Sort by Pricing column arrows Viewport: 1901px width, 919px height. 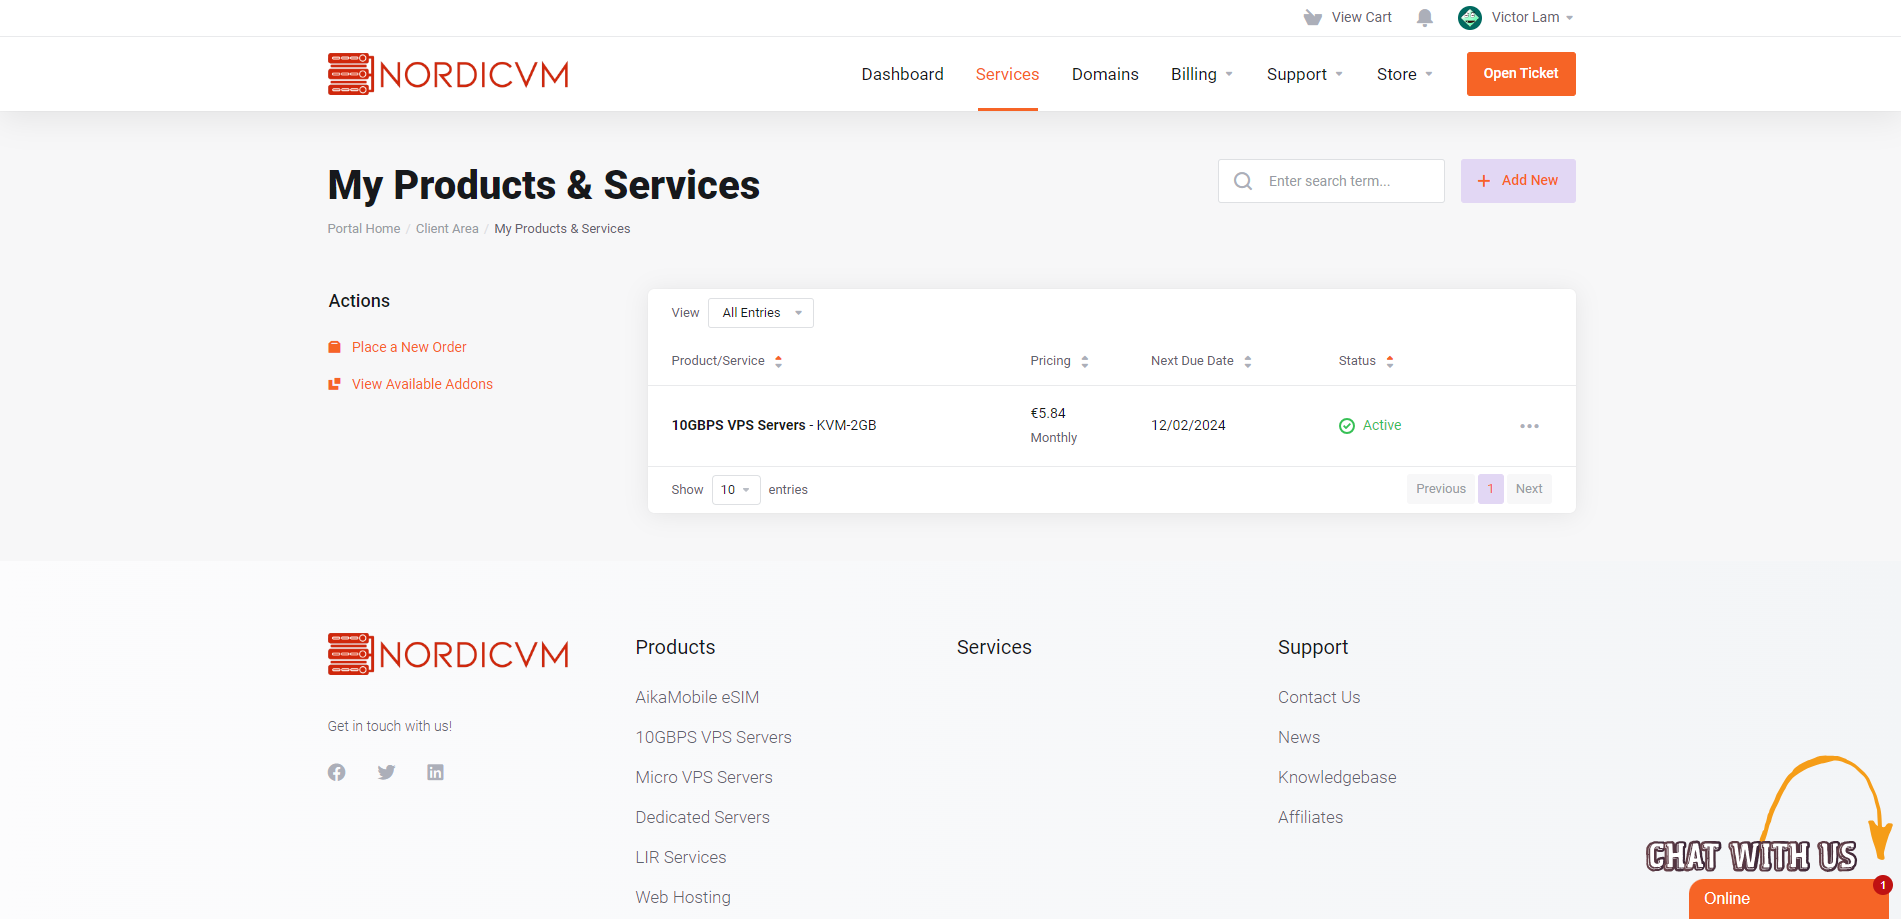[x=1085, y=361]
